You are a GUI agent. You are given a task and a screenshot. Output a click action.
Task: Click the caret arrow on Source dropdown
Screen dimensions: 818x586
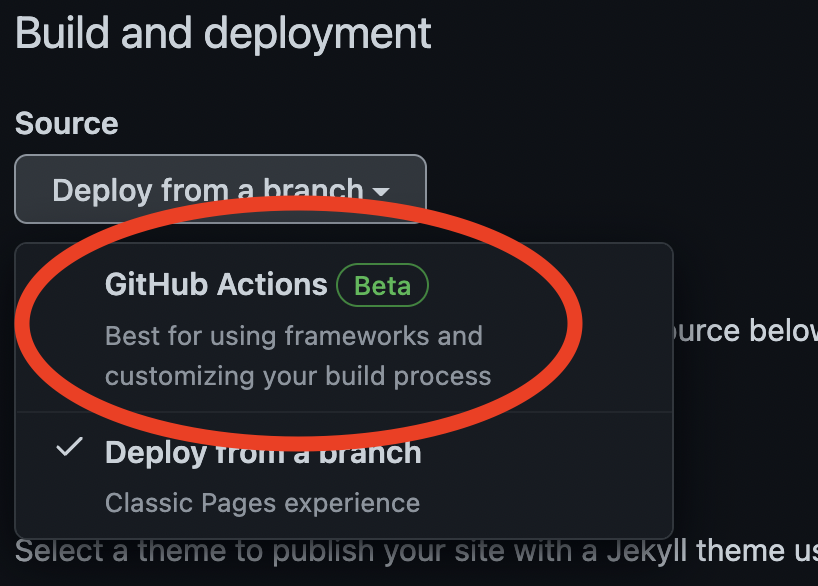pyautogui.click(x=381, y=191)
